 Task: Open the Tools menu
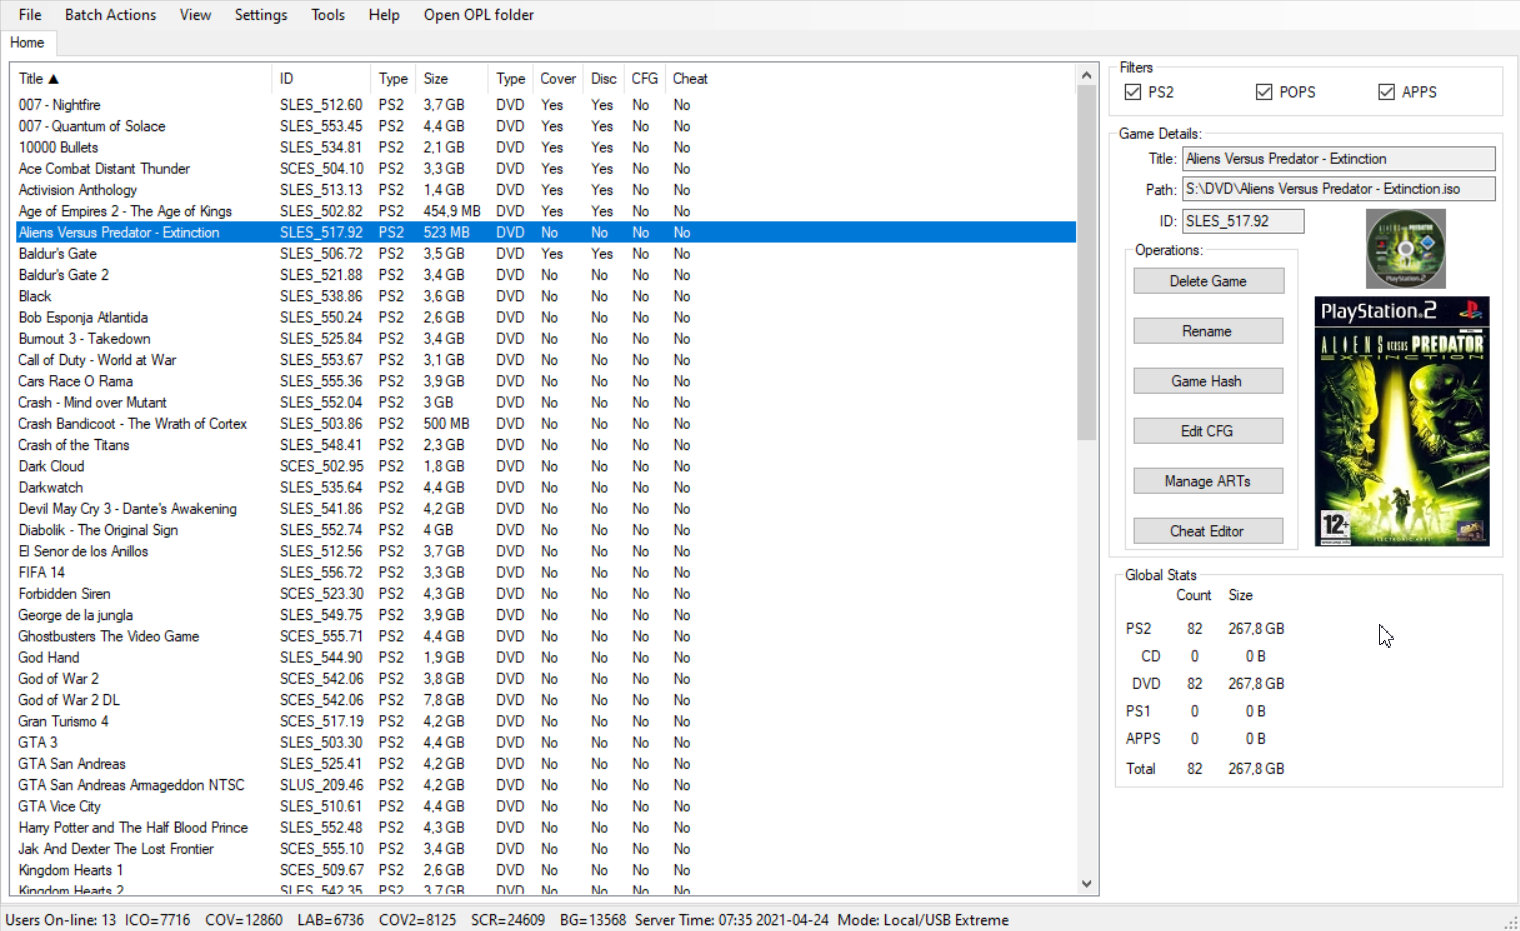pyautogui.click(x=327, y=15)
